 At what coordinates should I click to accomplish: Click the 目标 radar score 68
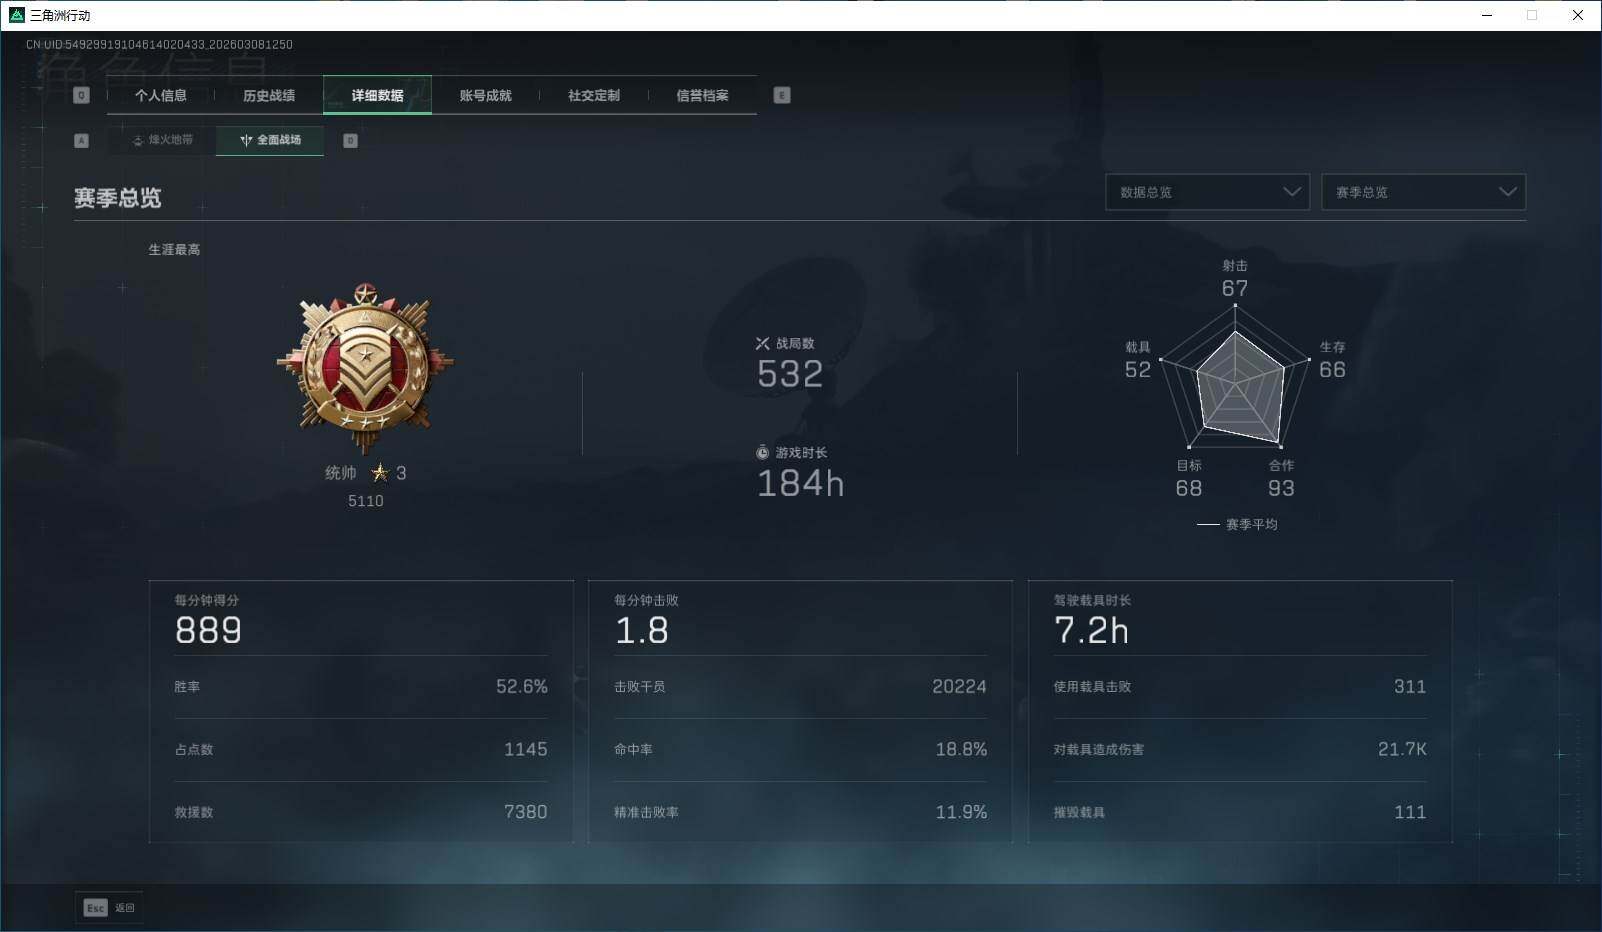pyautogui.click(x=1189, y=488)
